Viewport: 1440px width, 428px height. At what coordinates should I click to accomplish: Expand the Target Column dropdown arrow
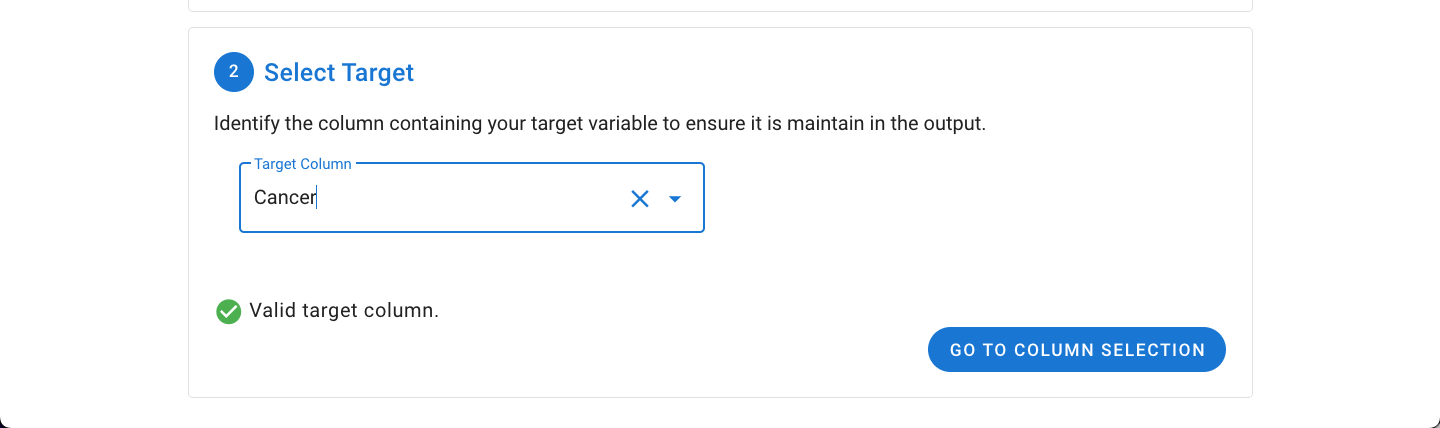pyautogui.click(x=675, y=199)
